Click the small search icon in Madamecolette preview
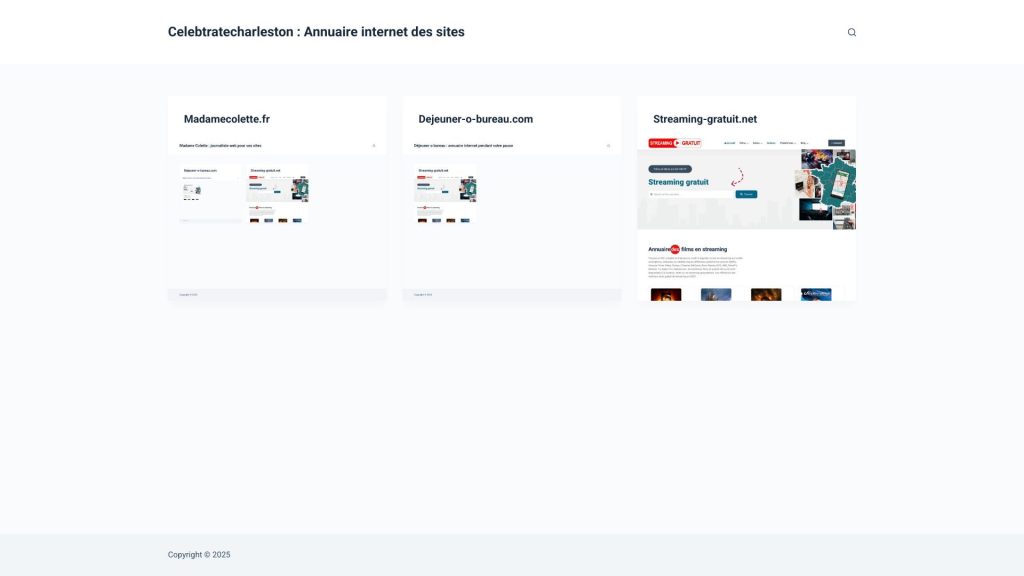Screen dimensions: 1024x576 pos(374,145)
